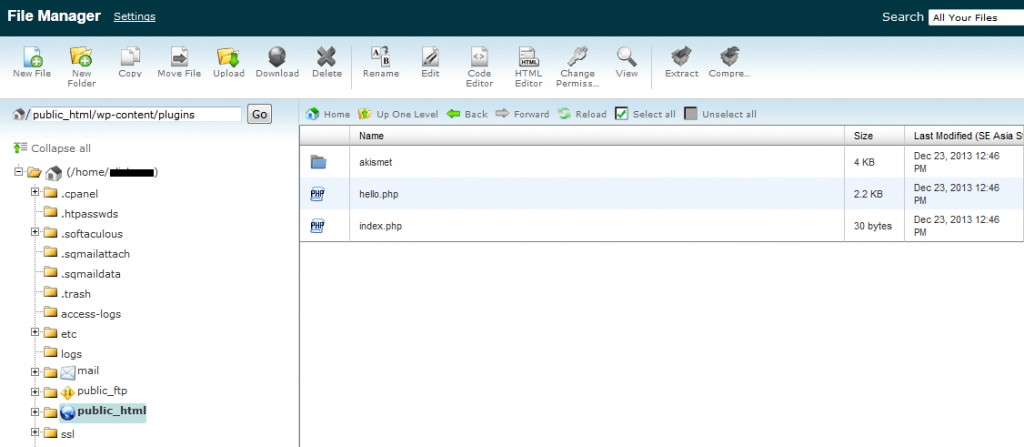
Task: Expand the mail folder node
Action: (x=35, y=372)
